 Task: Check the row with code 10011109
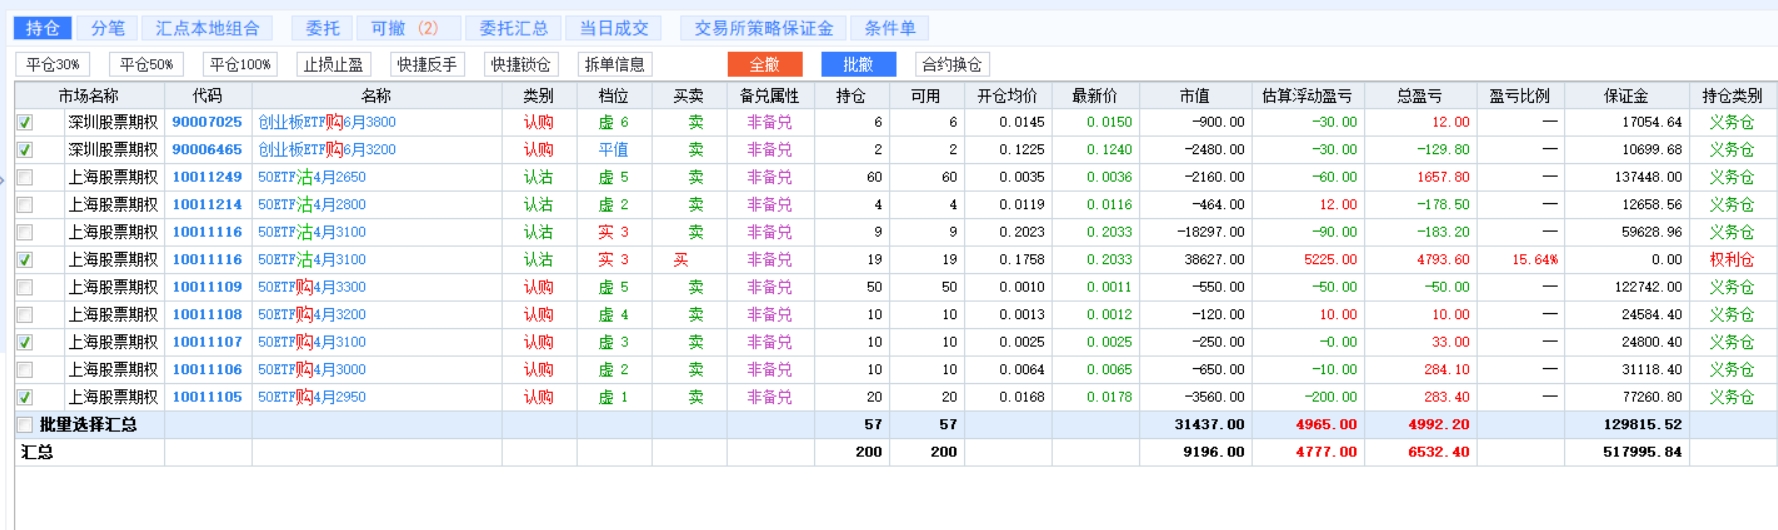coord(25,287)
